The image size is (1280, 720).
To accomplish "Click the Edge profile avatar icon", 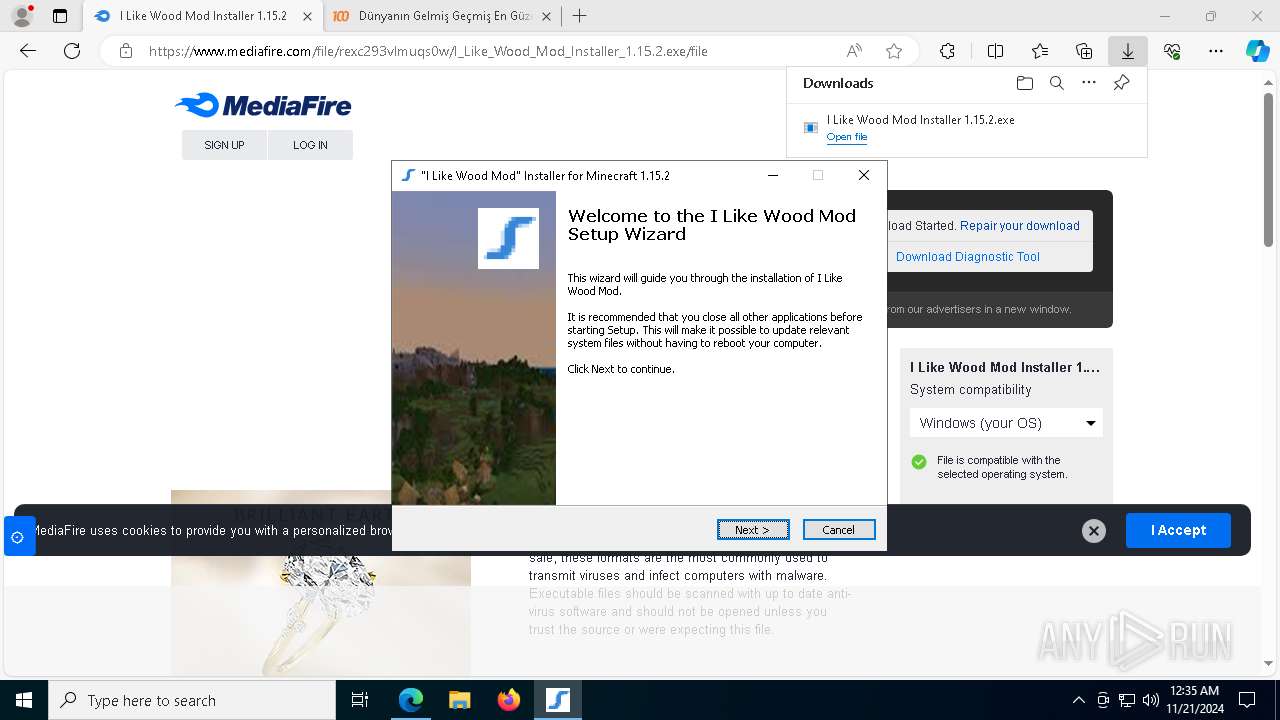I will pos(21,16).
